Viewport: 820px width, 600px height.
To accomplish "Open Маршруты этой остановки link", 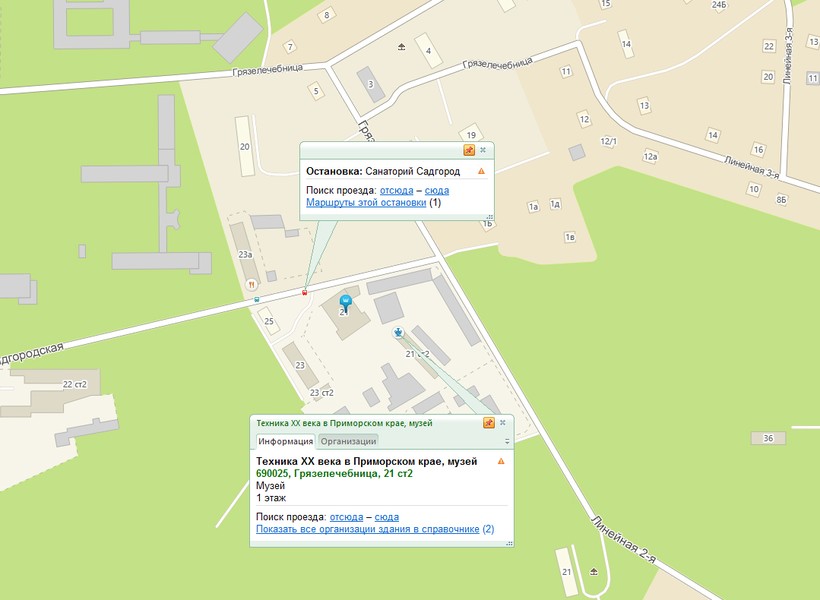I will click(x=366, y=202).
